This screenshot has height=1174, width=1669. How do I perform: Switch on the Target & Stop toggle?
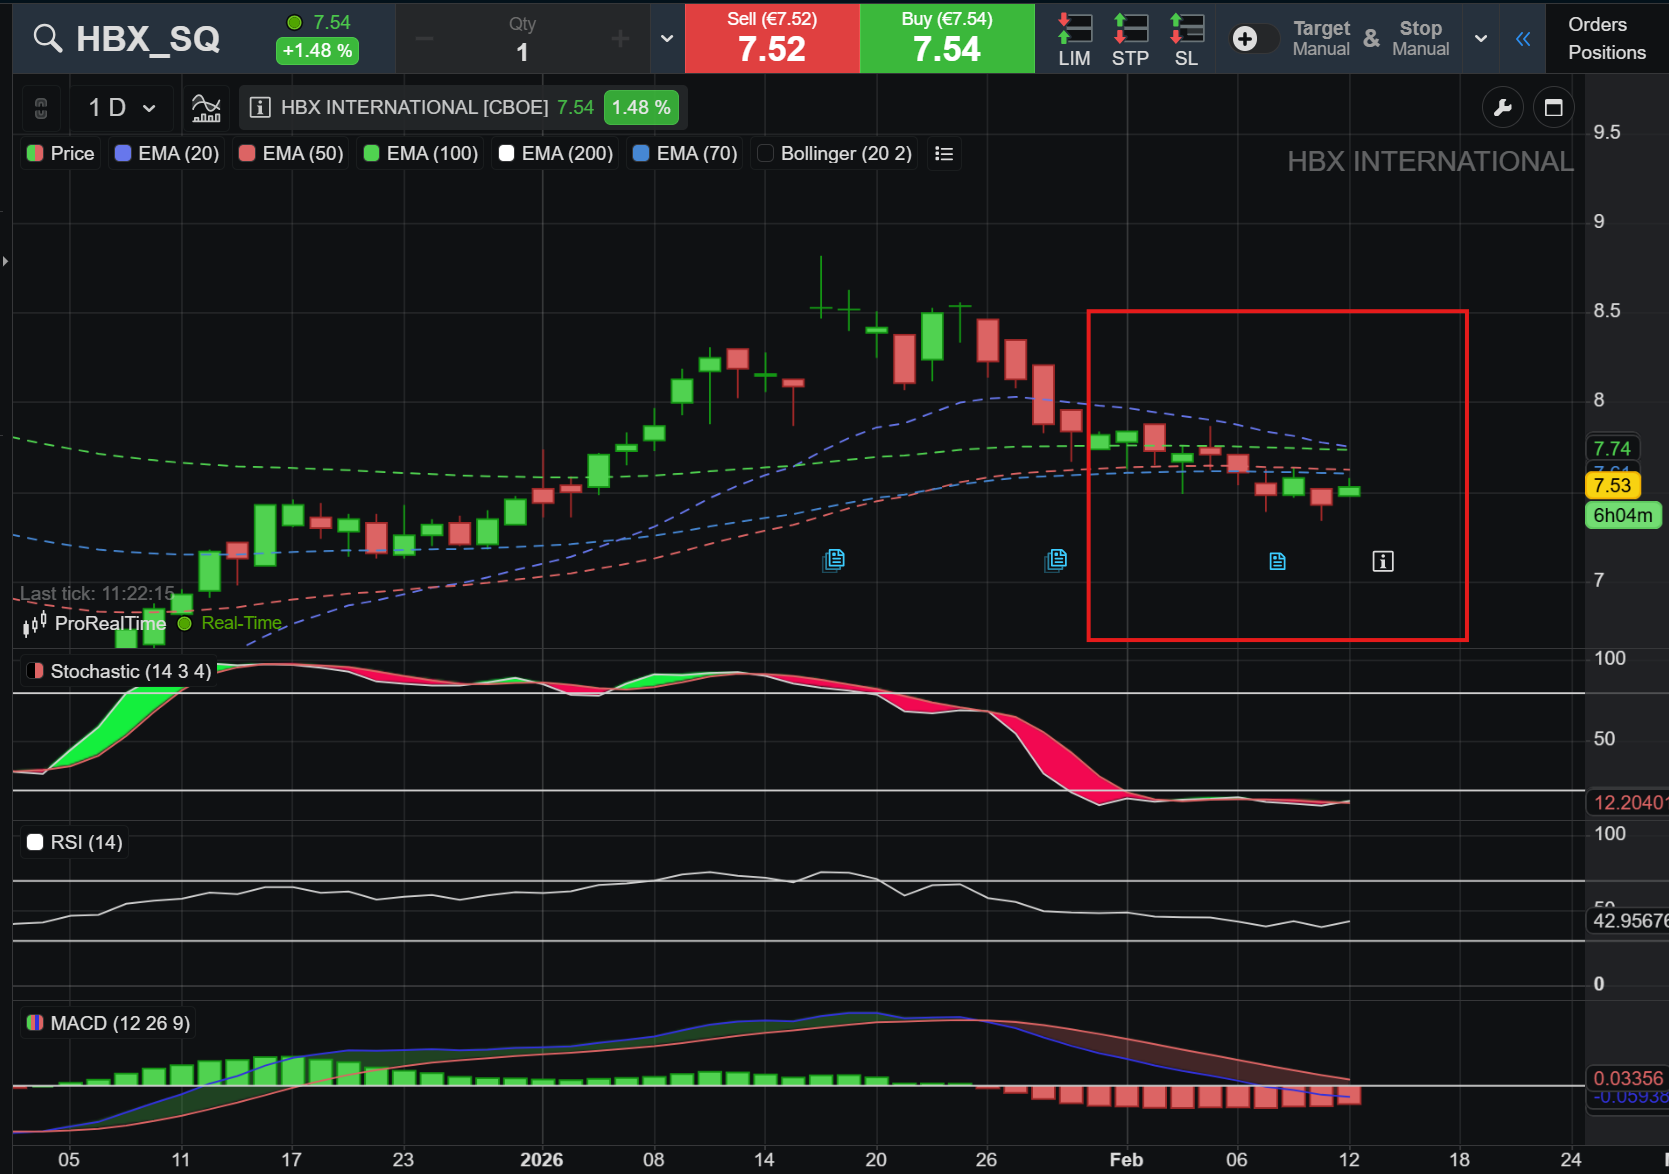(x=1255, y=38)
